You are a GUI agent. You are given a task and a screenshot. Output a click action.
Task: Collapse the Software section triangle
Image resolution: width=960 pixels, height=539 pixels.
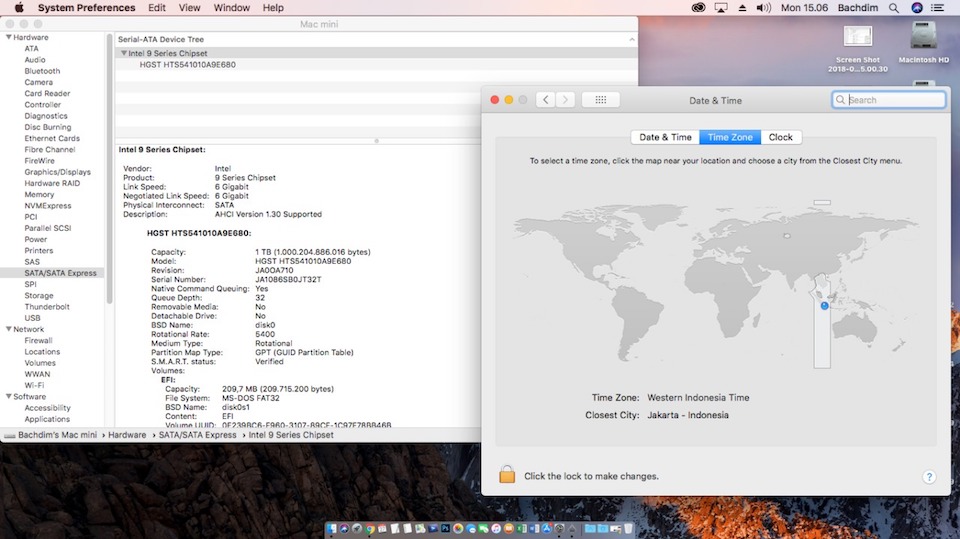[9, 396]
